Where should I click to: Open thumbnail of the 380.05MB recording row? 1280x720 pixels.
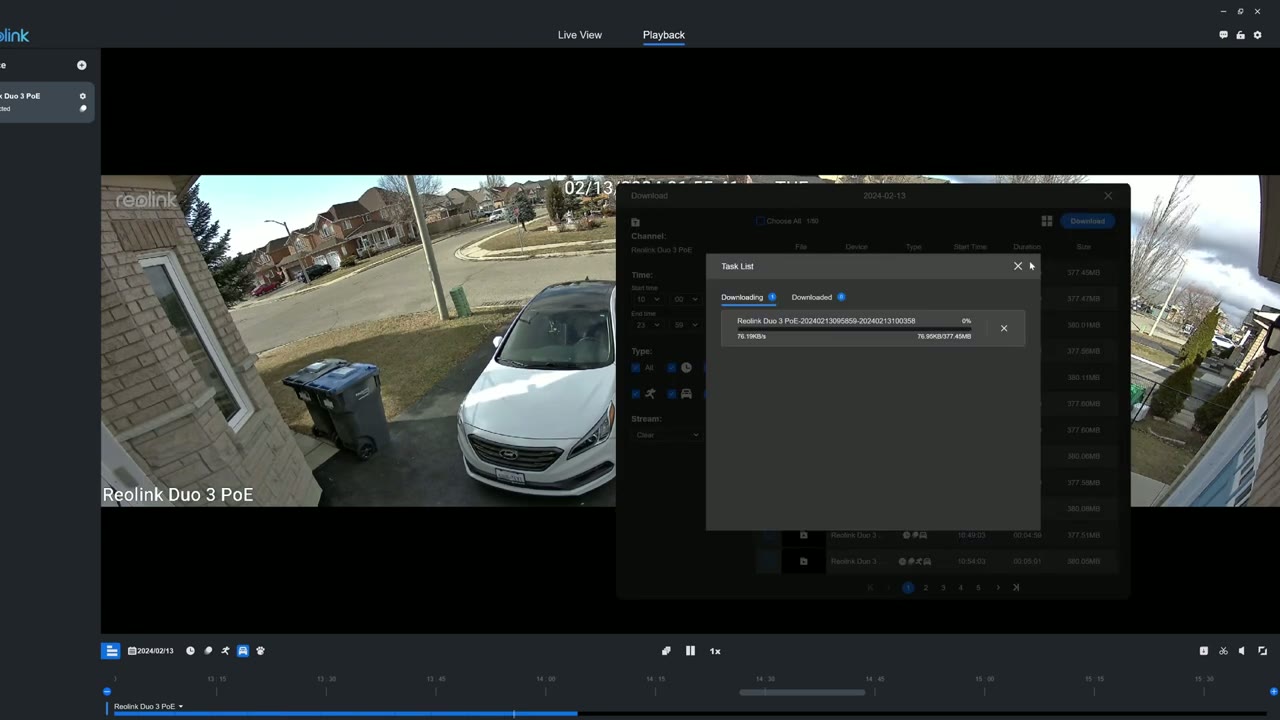click(x=803, y=562)
